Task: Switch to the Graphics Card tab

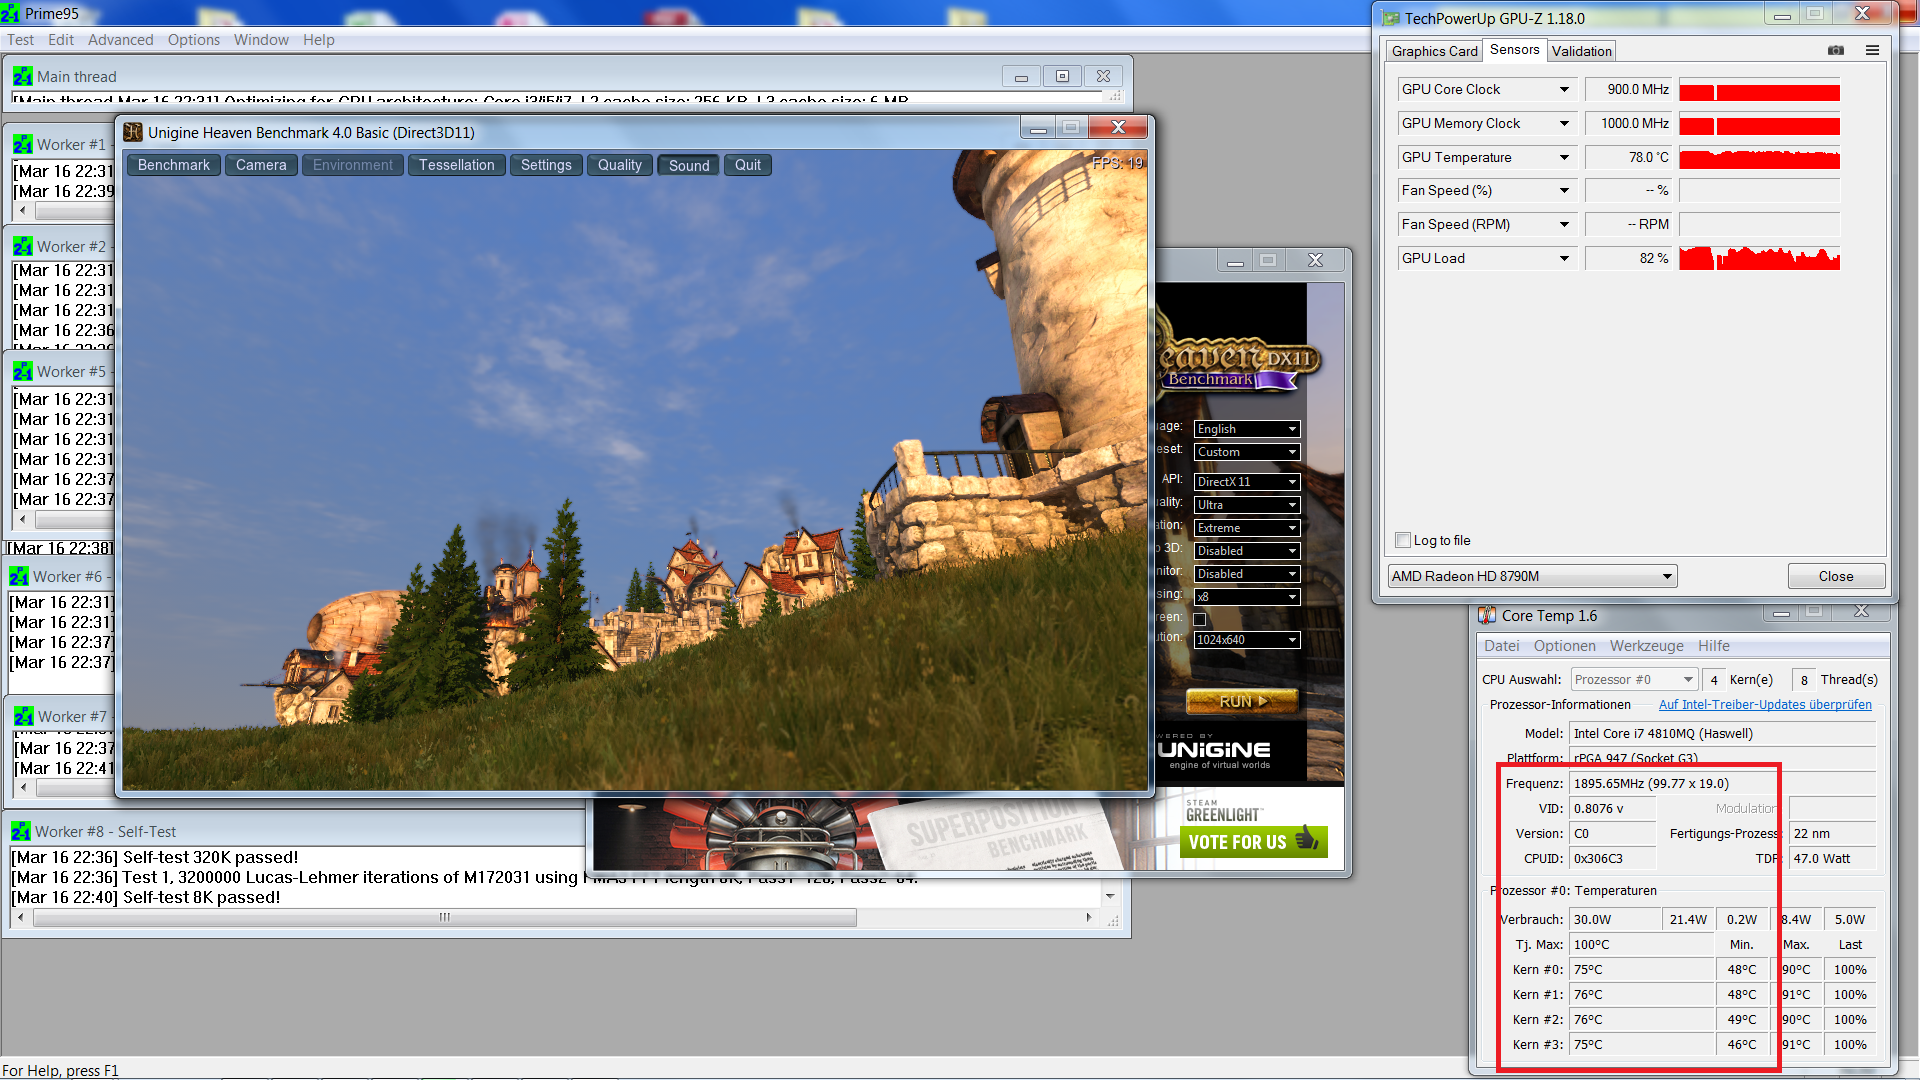Action: coord(1434,51)
